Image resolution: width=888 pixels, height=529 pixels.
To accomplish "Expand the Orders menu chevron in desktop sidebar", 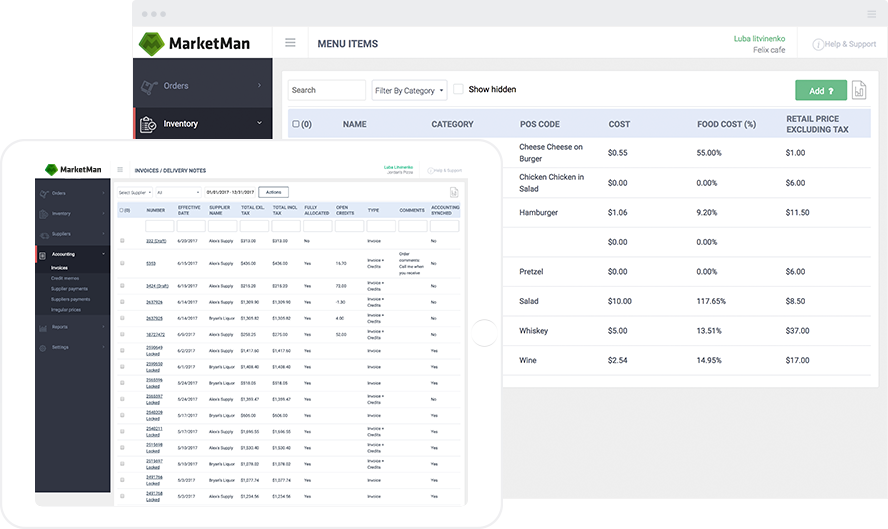I will [x=259, y=86].
